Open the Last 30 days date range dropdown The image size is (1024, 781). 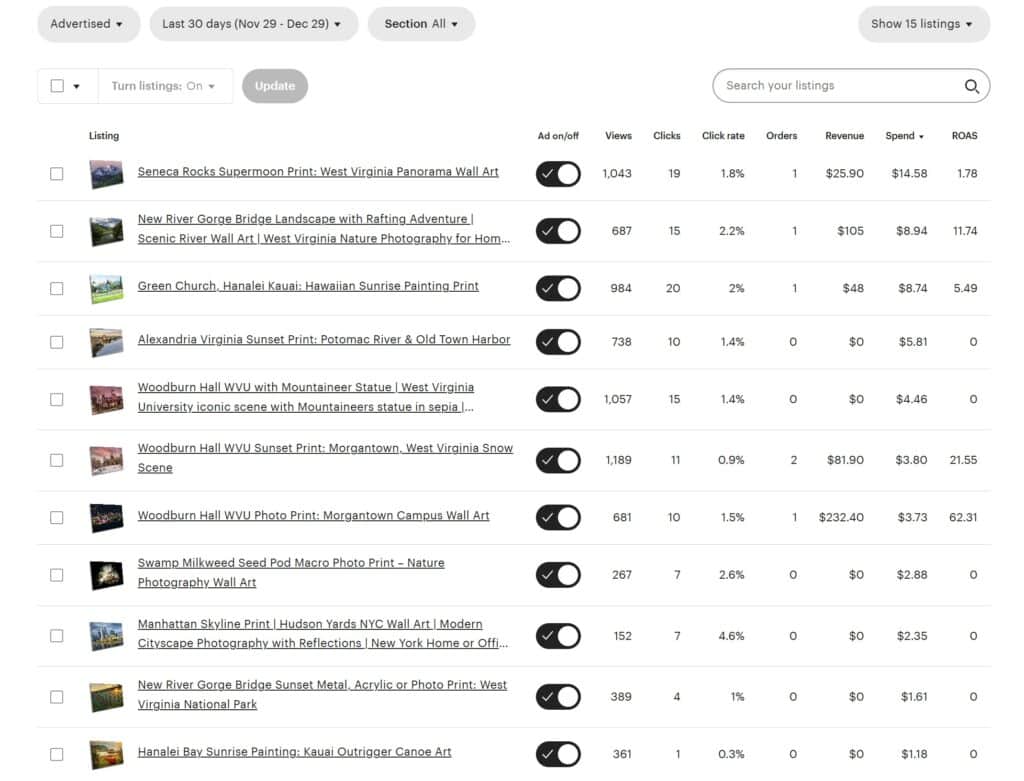tap(253, 23)
